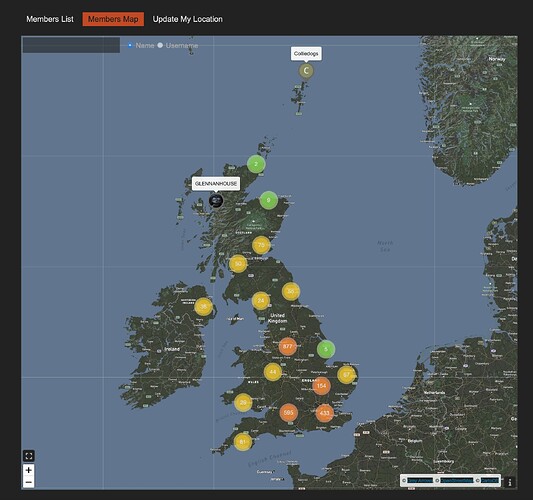Open the yellow cluster on England's northeast coast

point(291,291)
